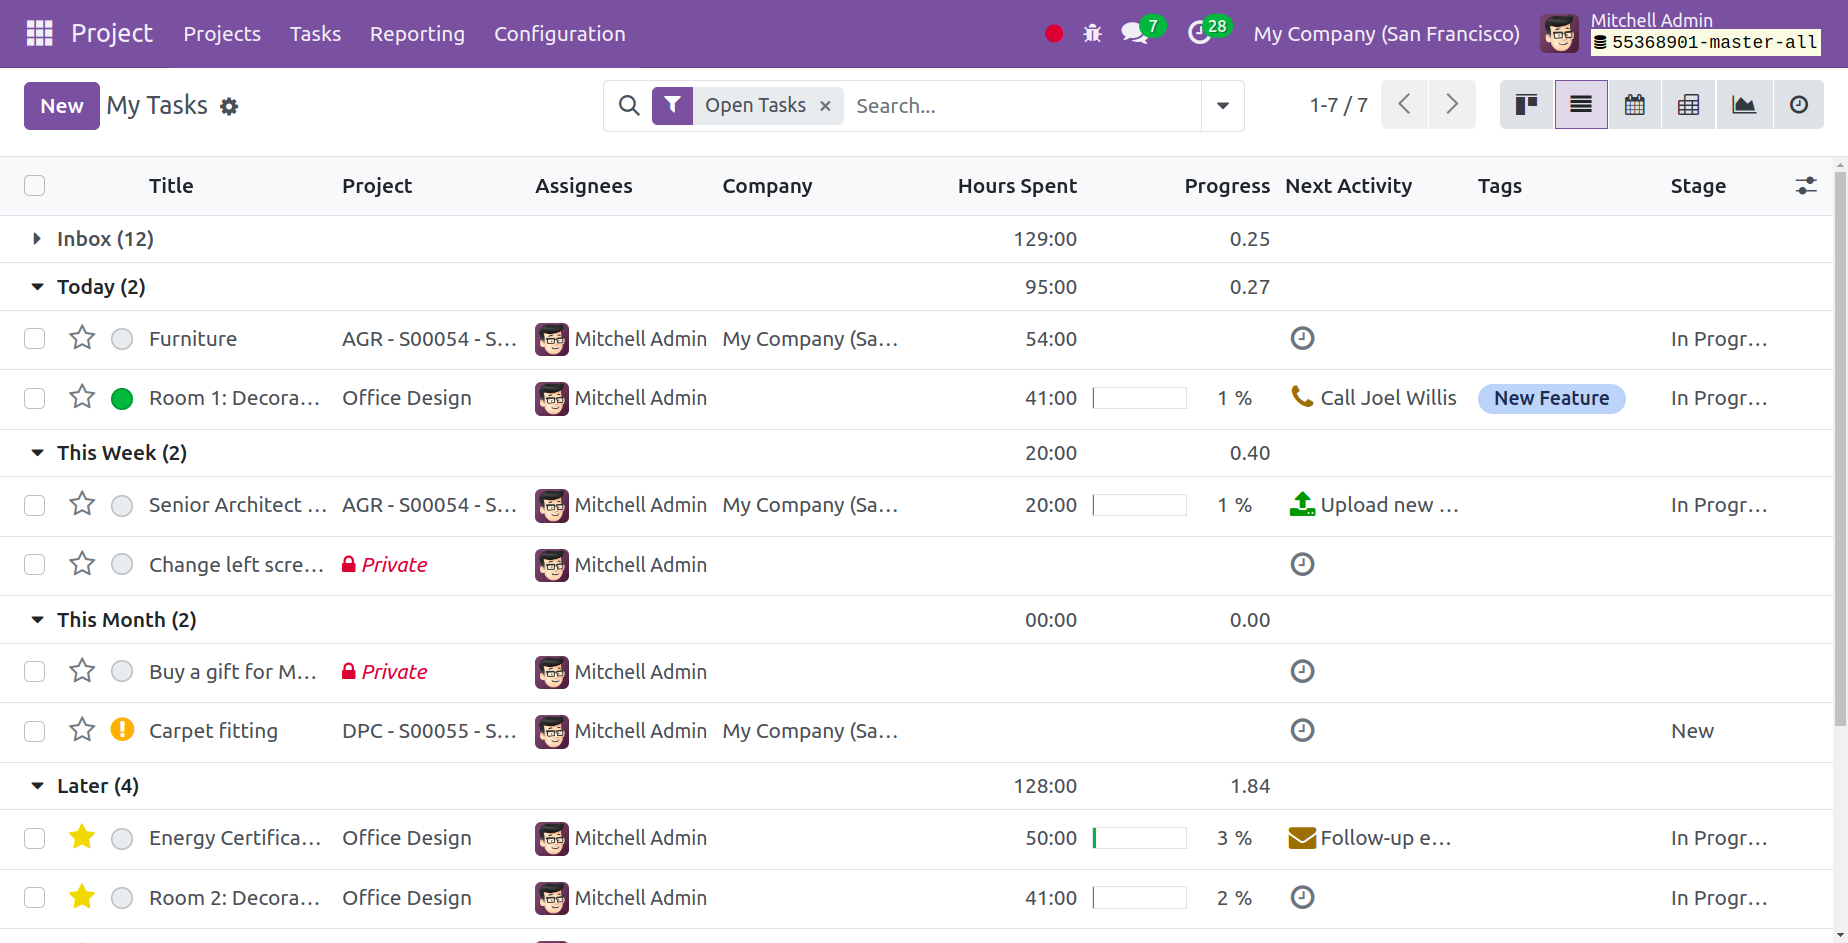Screen dimensions: 1848x943
Task: Check Energy Certificate row checkbox
Action: tap(35, 838)
